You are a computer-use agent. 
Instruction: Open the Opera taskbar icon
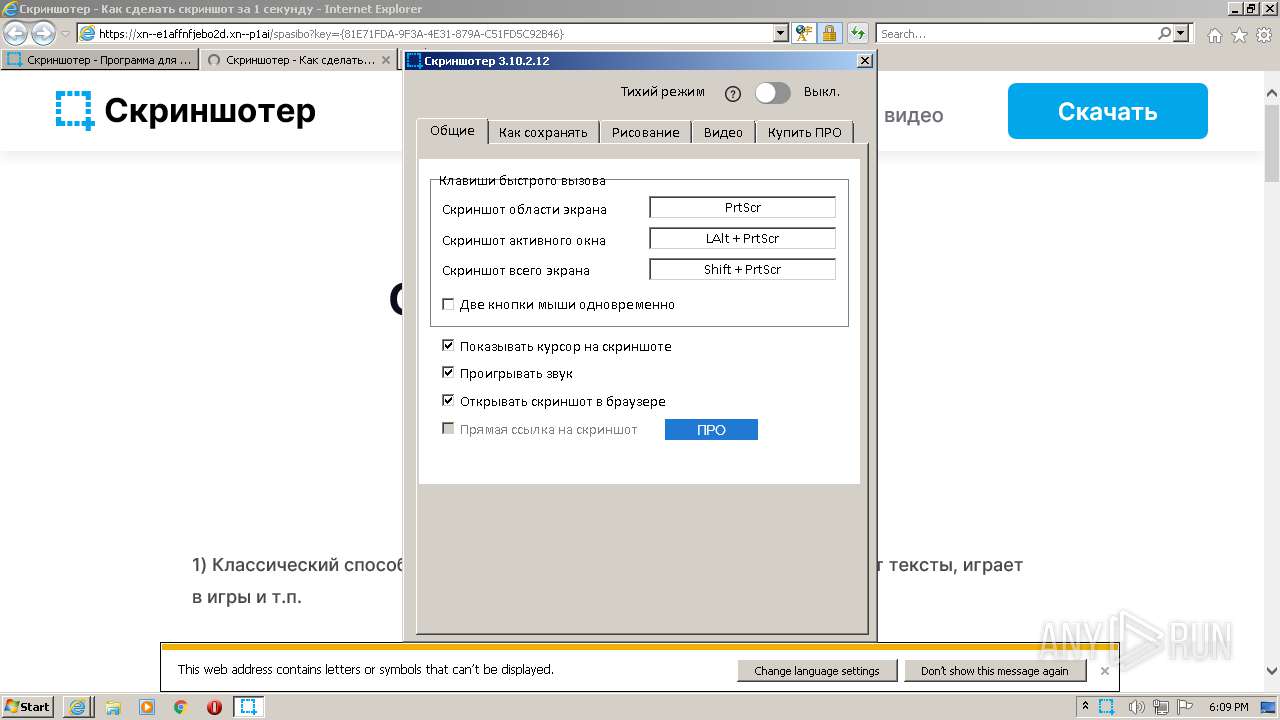pos(214,707)
